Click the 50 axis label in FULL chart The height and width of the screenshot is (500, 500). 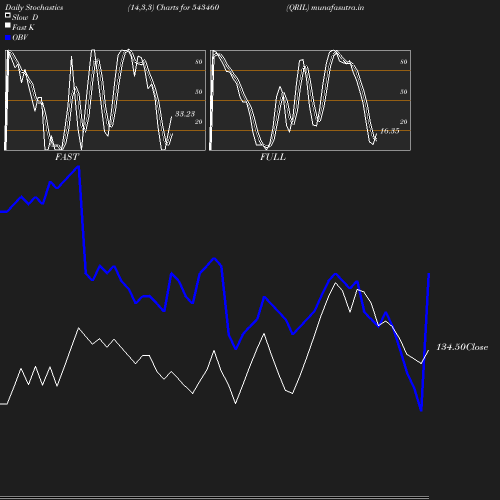[404, 92]
